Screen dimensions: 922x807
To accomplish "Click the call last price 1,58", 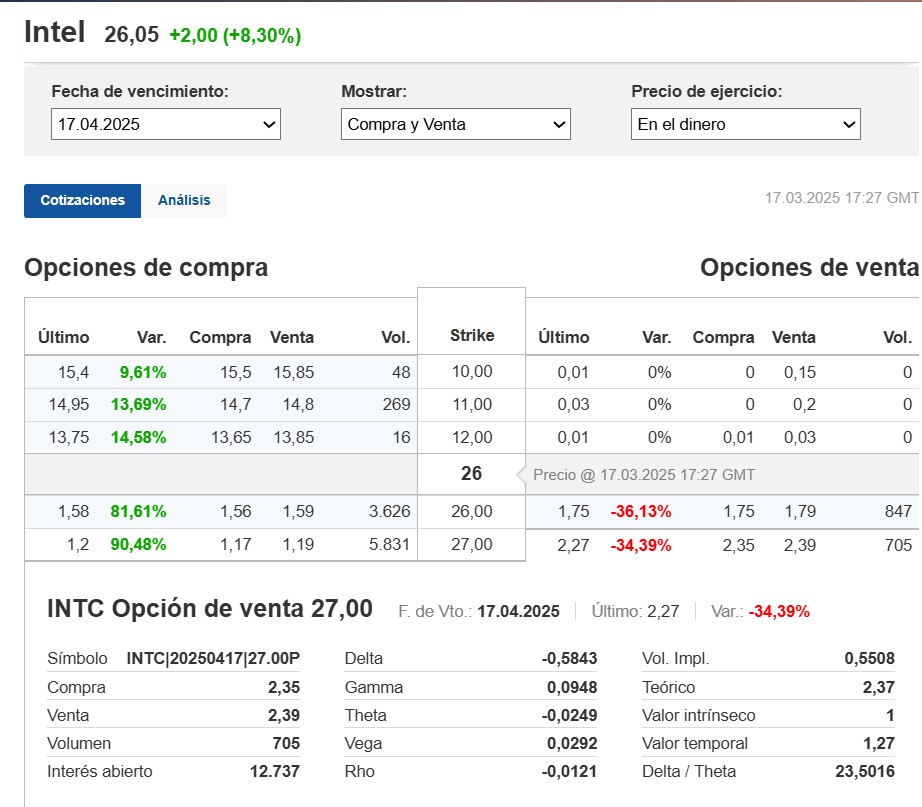I will point(74,512).
